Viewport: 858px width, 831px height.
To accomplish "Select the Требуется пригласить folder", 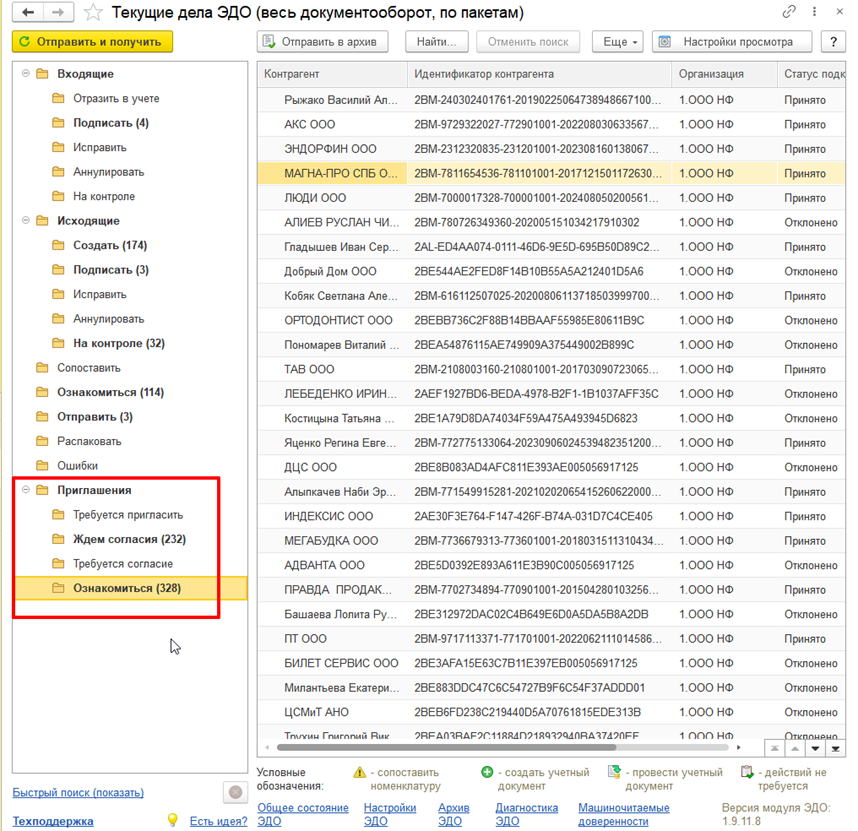I will (x=128, y=515).
